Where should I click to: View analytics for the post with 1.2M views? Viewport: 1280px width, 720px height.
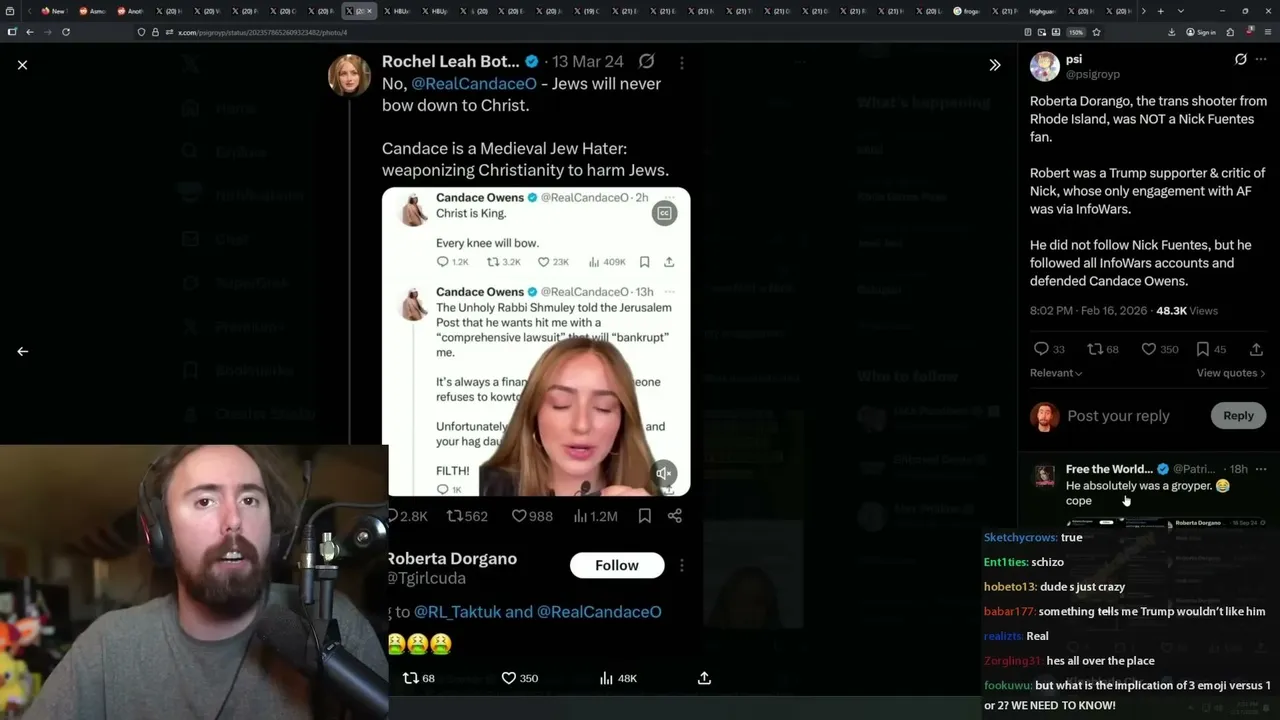[595, 516]
